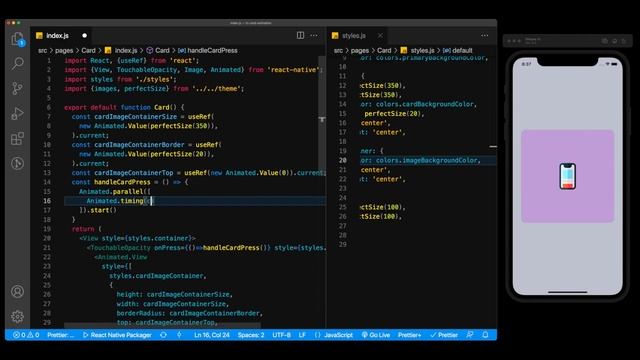This screenshot has width=640, height=360.
Task: Change file encoding UTF-8
Action: [281, 335]
